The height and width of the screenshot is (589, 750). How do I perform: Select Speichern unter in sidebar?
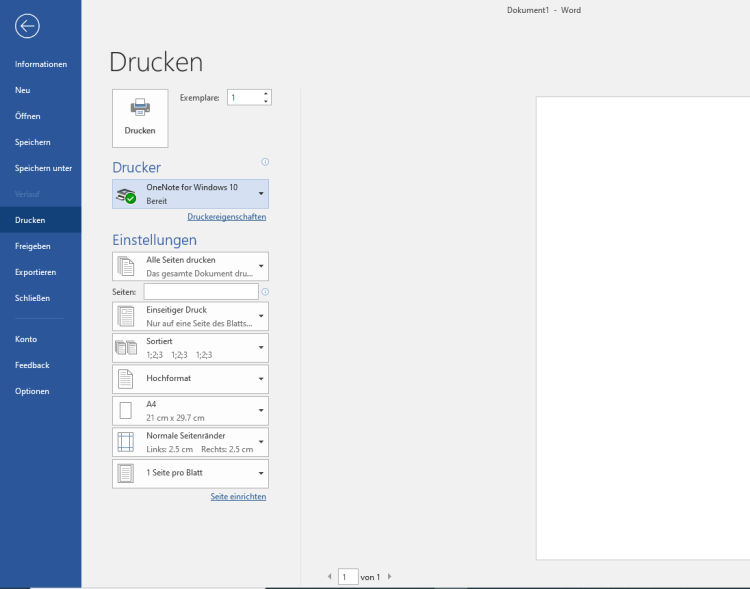43,168
